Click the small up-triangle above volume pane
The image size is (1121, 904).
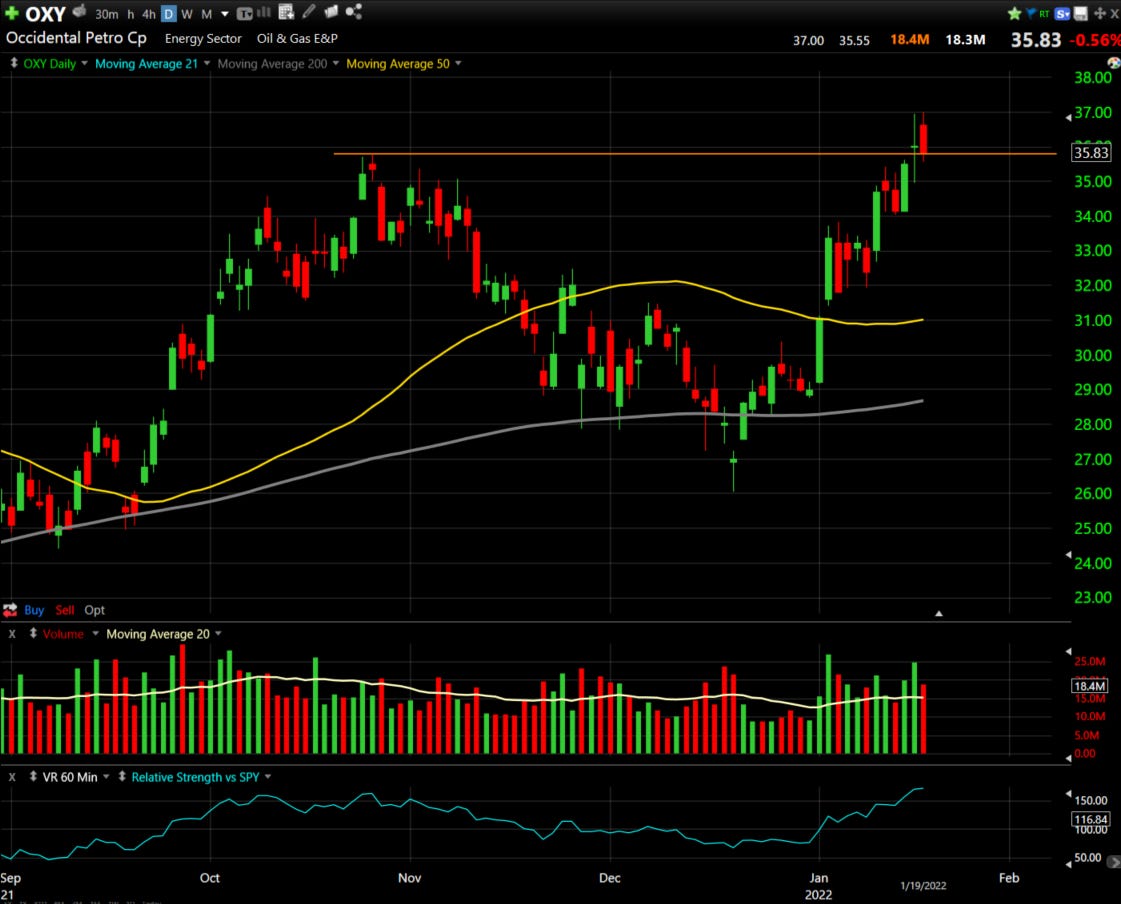[x=939, y=614]
